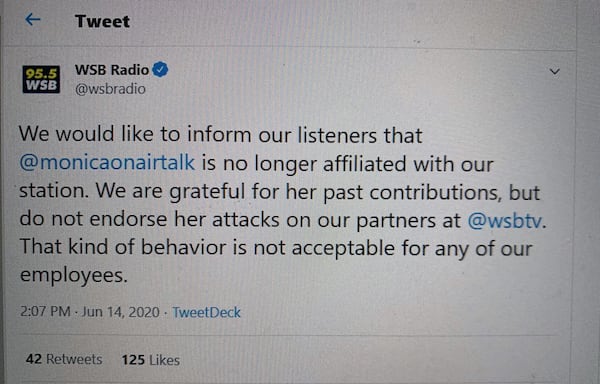The image size is (600, 384).
Task: Click the first line 'We would like to inform'
Action: pos(135,134)
